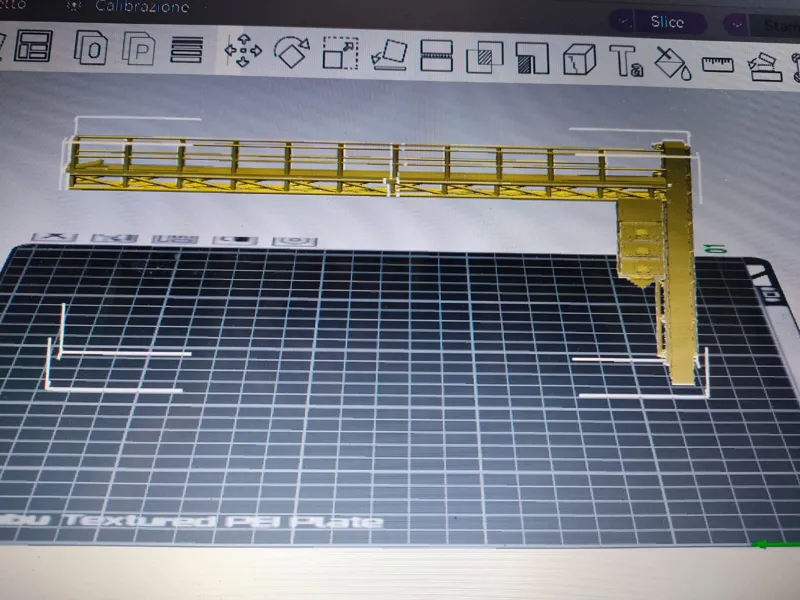Toggle the plate's lock icon

[x=235, y=240]
